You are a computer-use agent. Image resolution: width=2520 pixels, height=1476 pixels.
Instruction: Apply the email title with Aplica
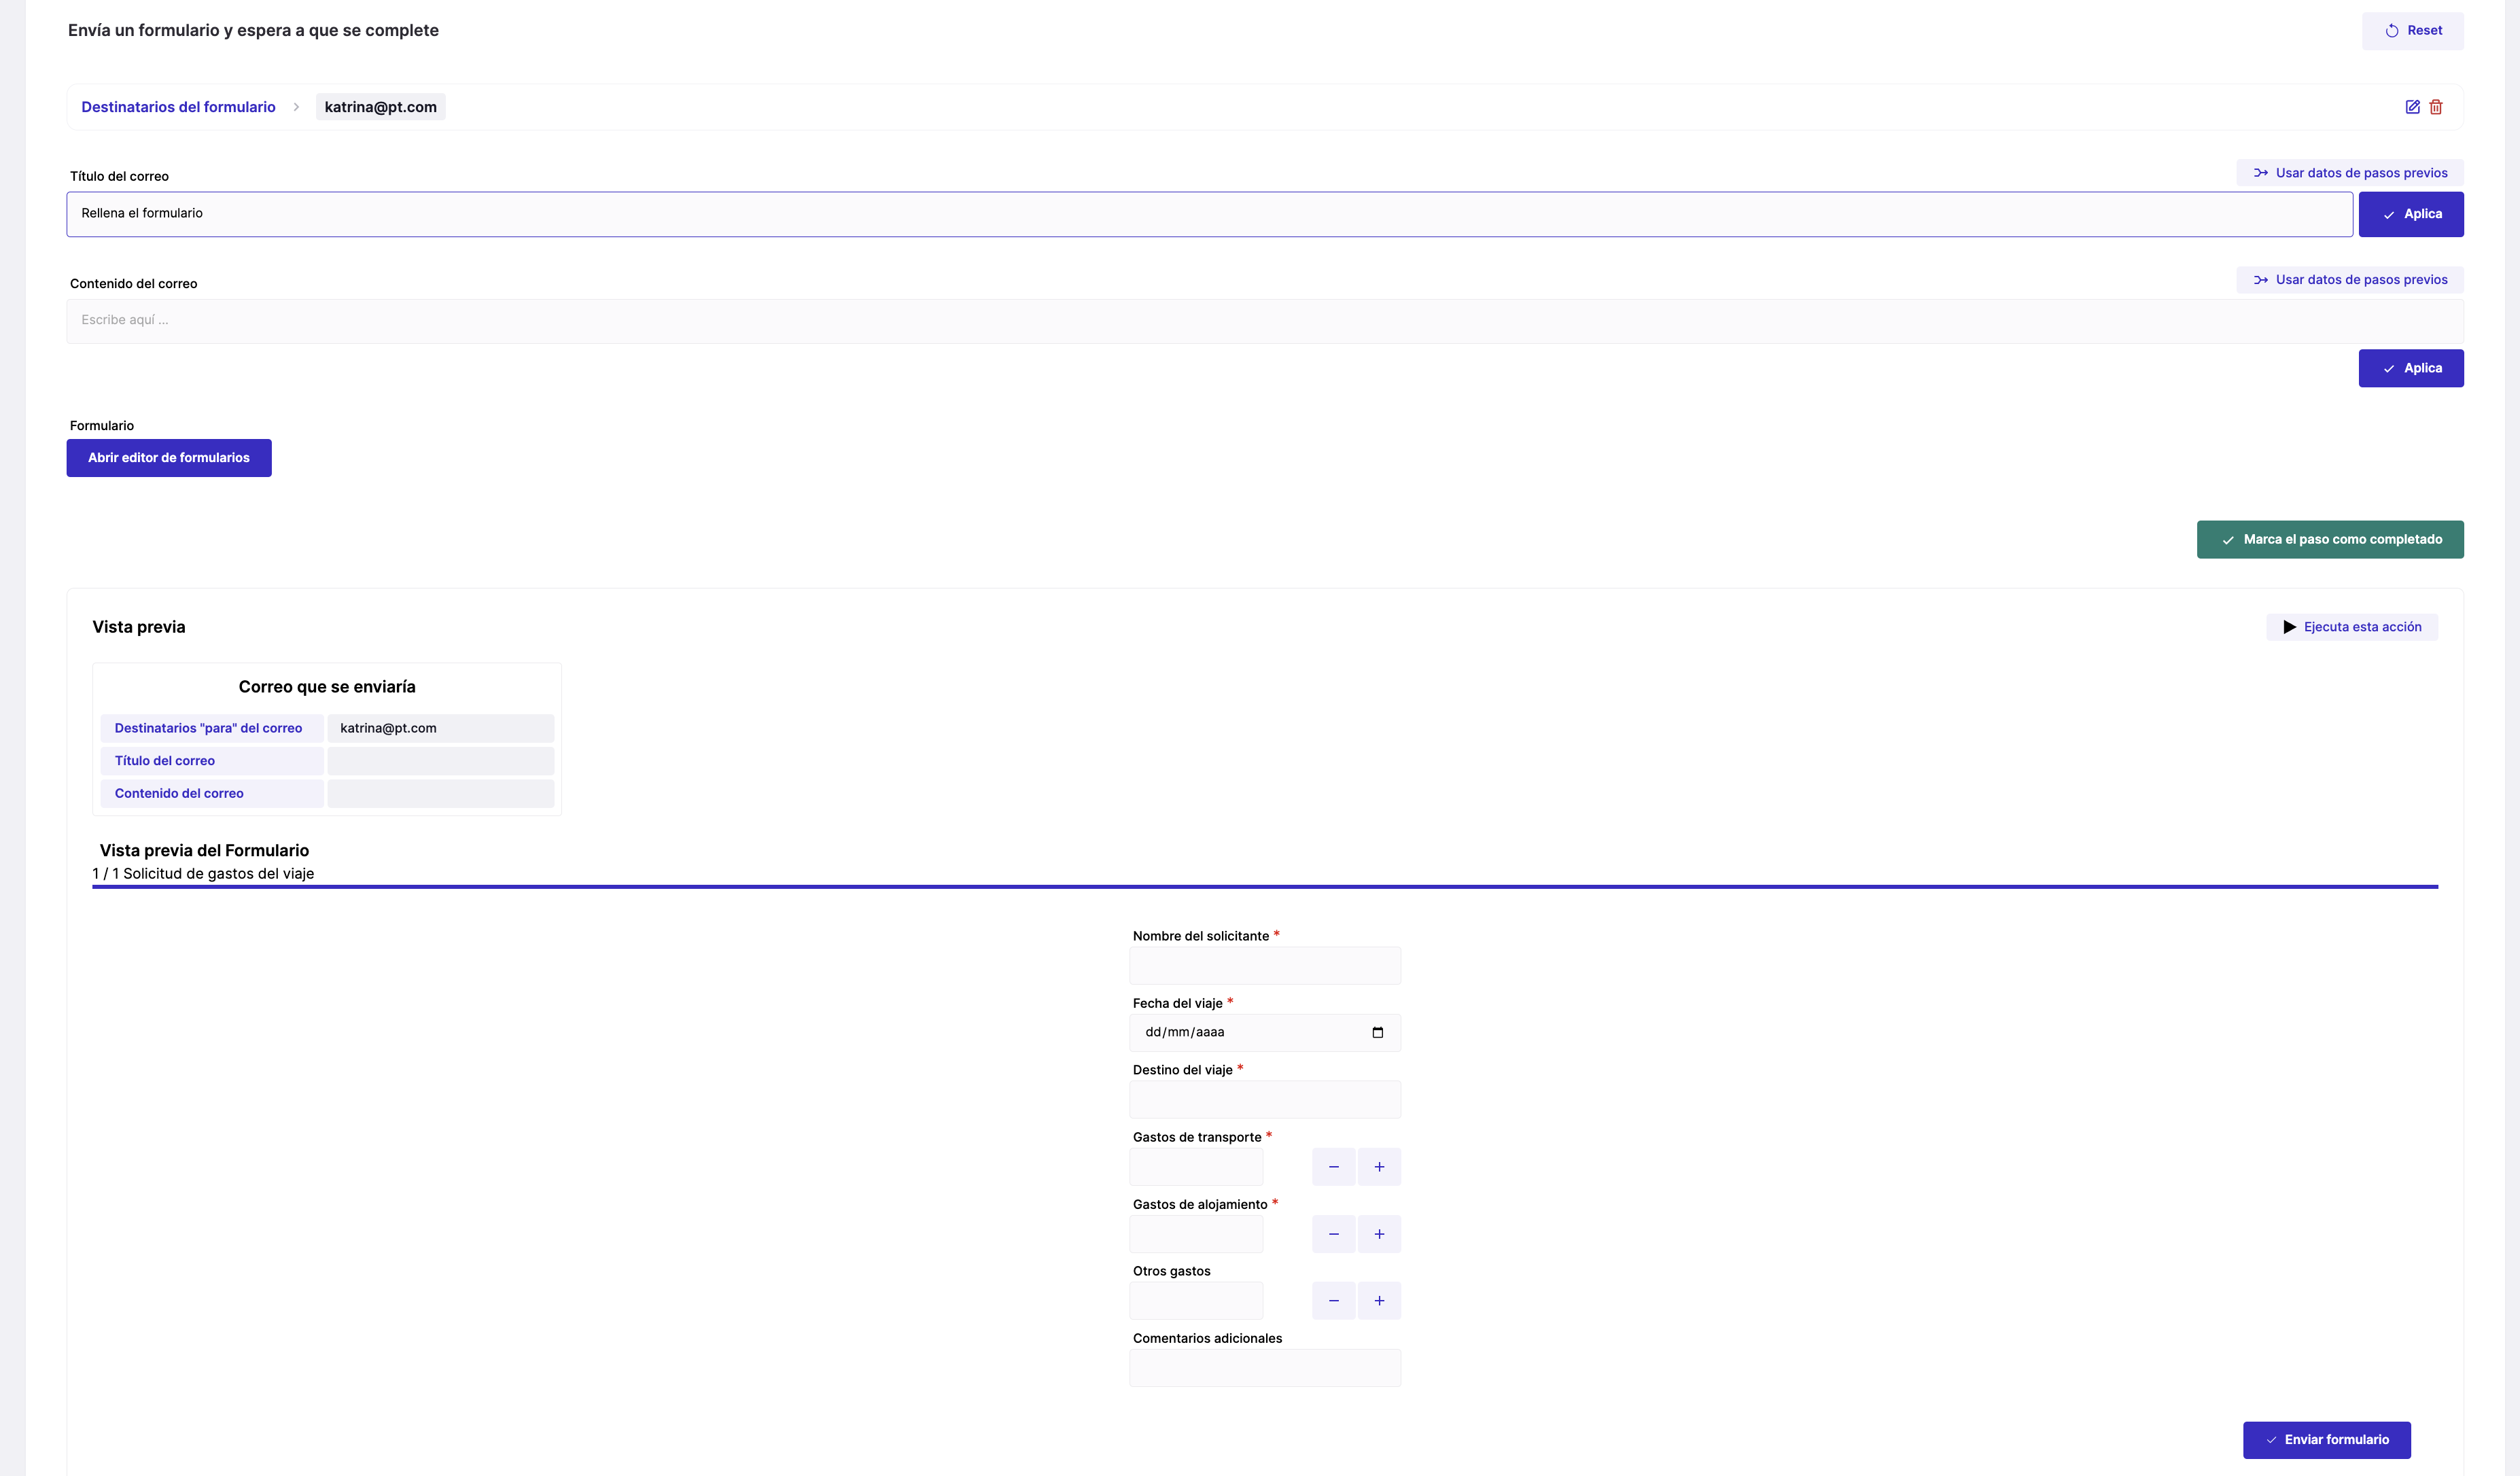pos(2410,214)
